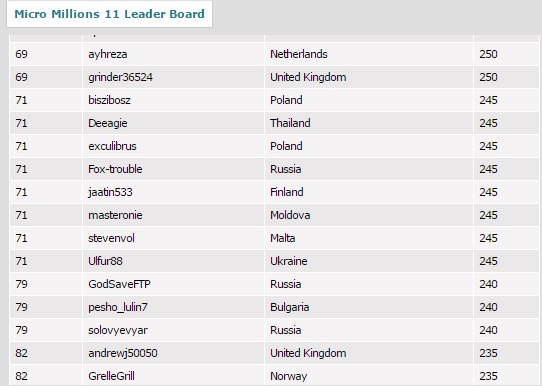Click the pesho_lulin7 player name
The width and height of the screenshot is (542, 386).
pos(118,307)
